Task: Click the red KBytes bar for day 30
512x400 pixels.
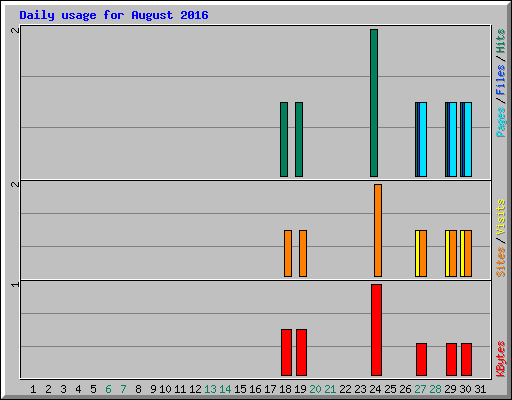Action: tap(466, 360)
